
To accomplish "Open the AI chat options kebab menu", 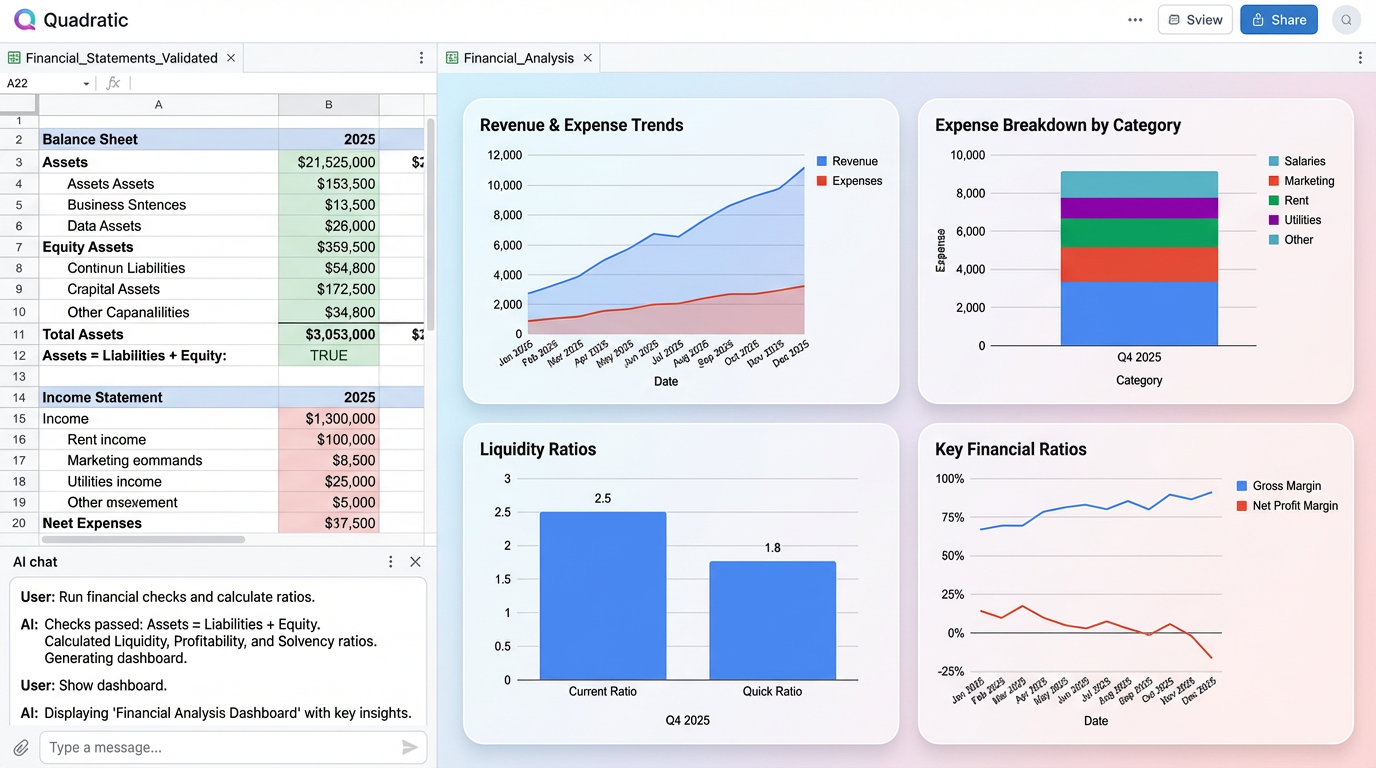I will point(390,562).
